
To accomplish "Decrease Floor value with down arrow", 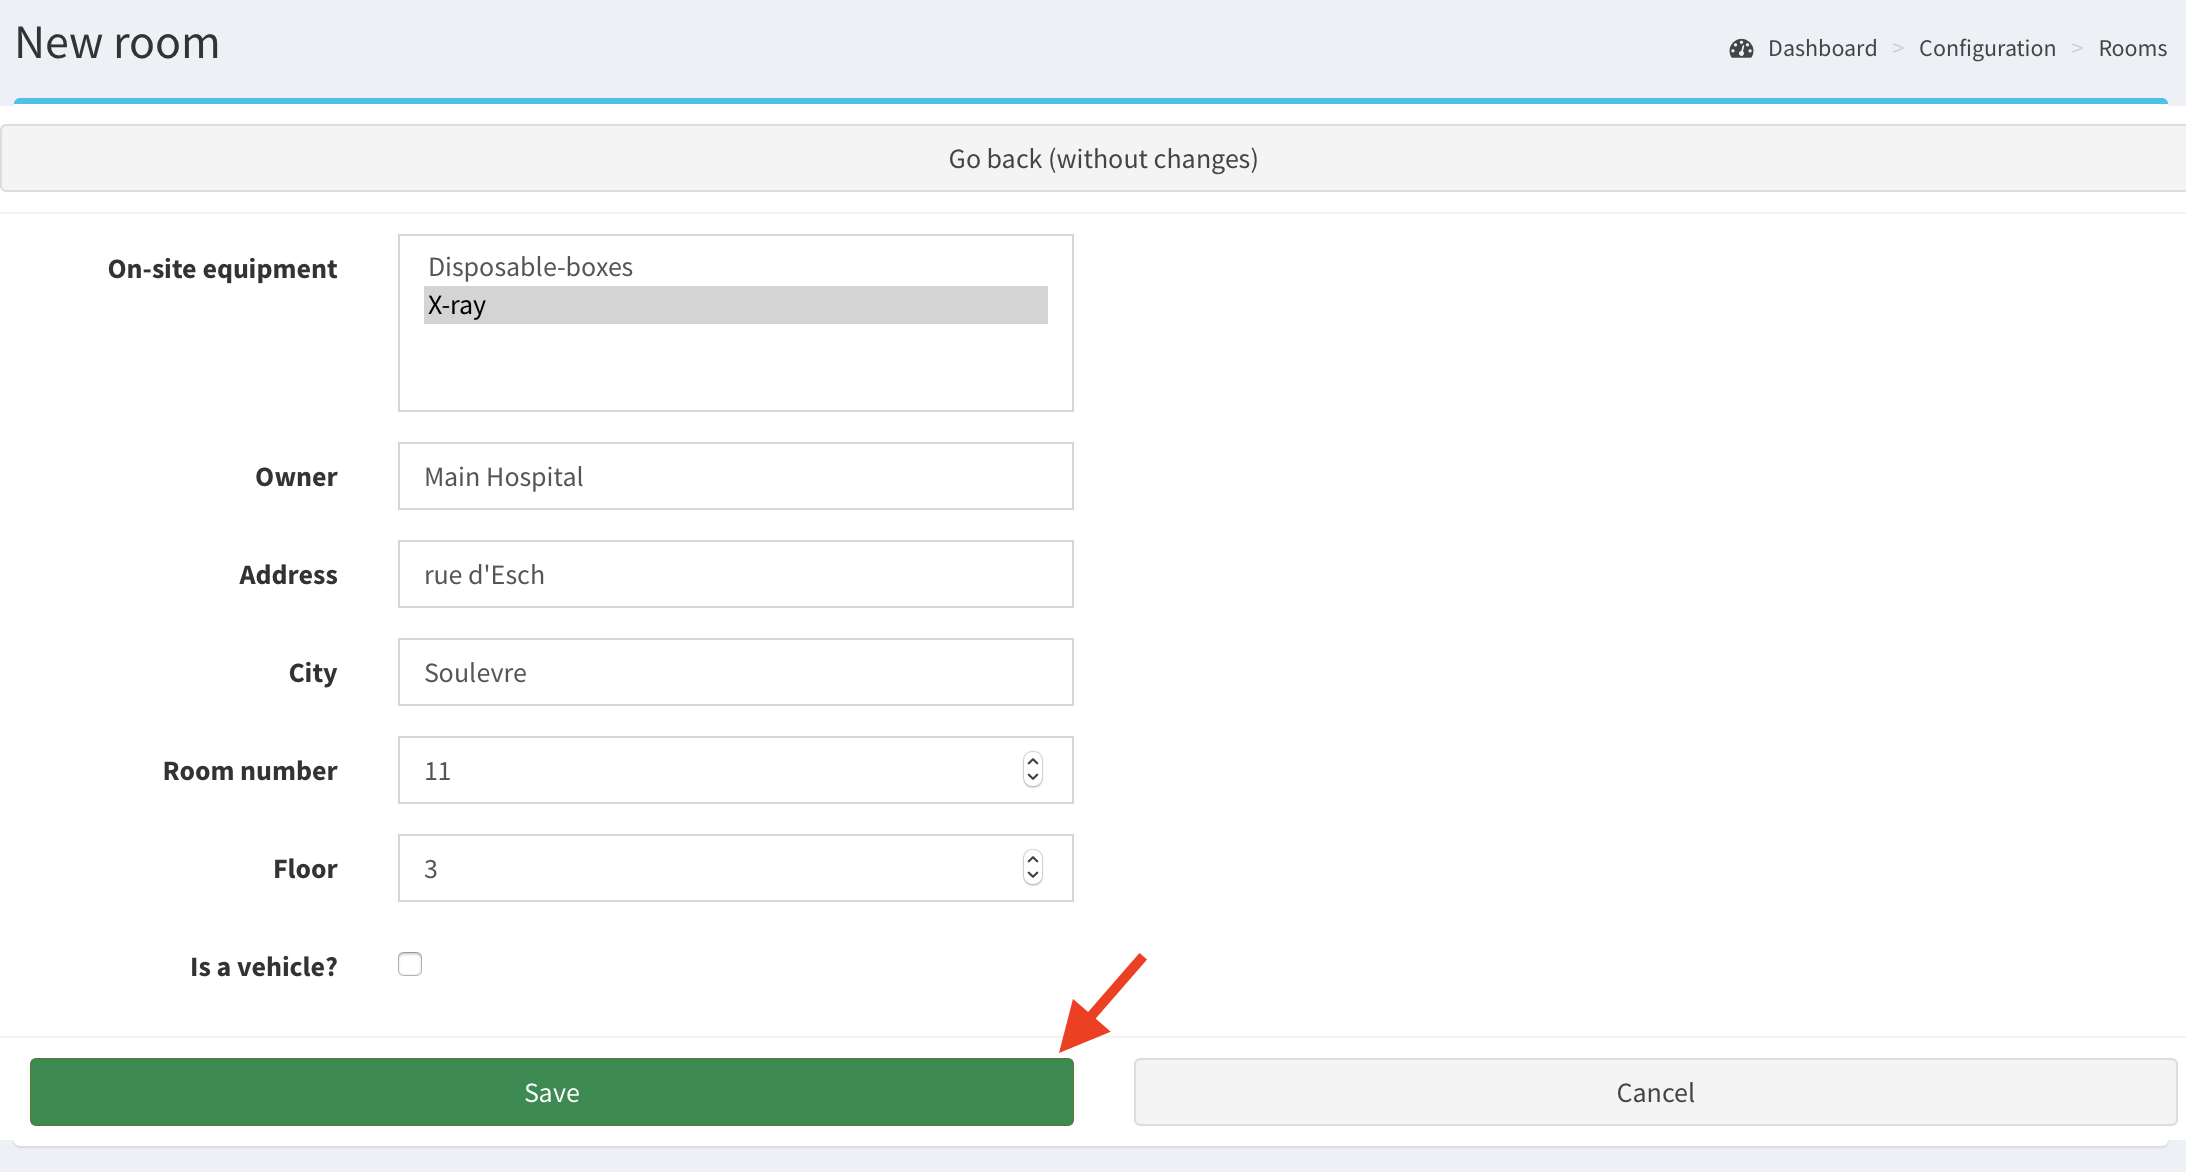I will (1033, 877).
